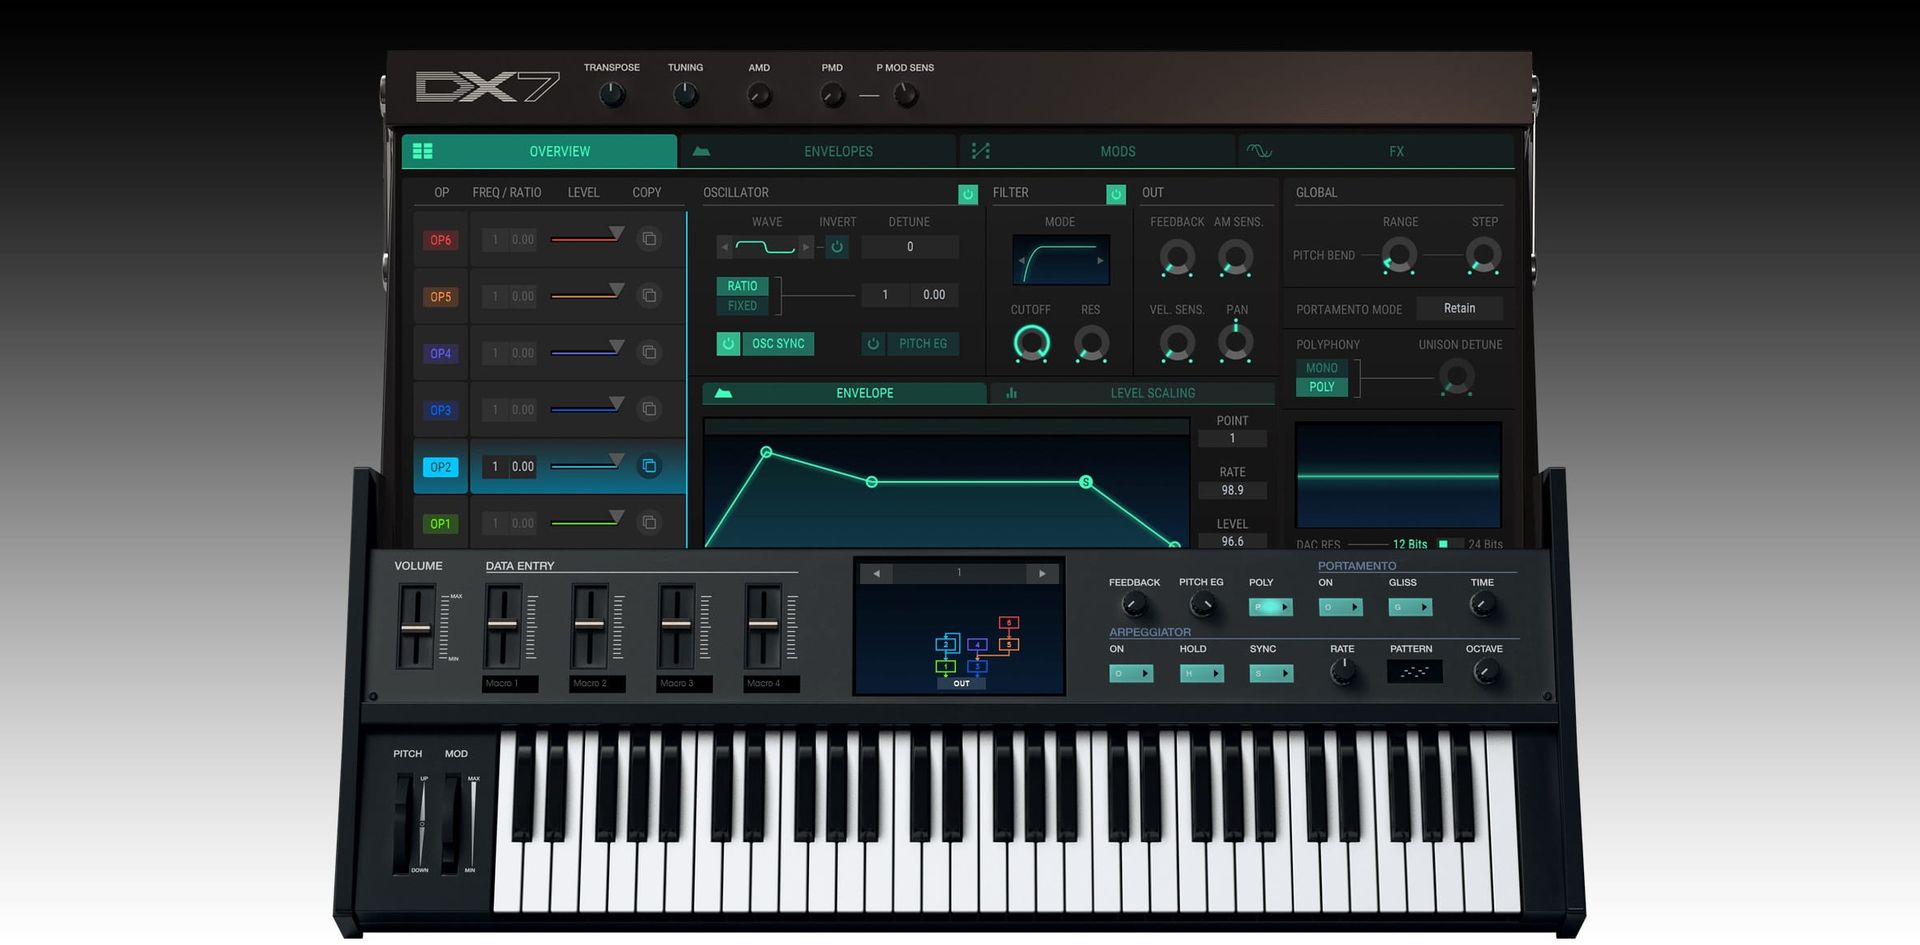This screenshot has height=945, width=1920.
Task: Switch filter mode with left arrow
Action: click(x=1021, y=261)
